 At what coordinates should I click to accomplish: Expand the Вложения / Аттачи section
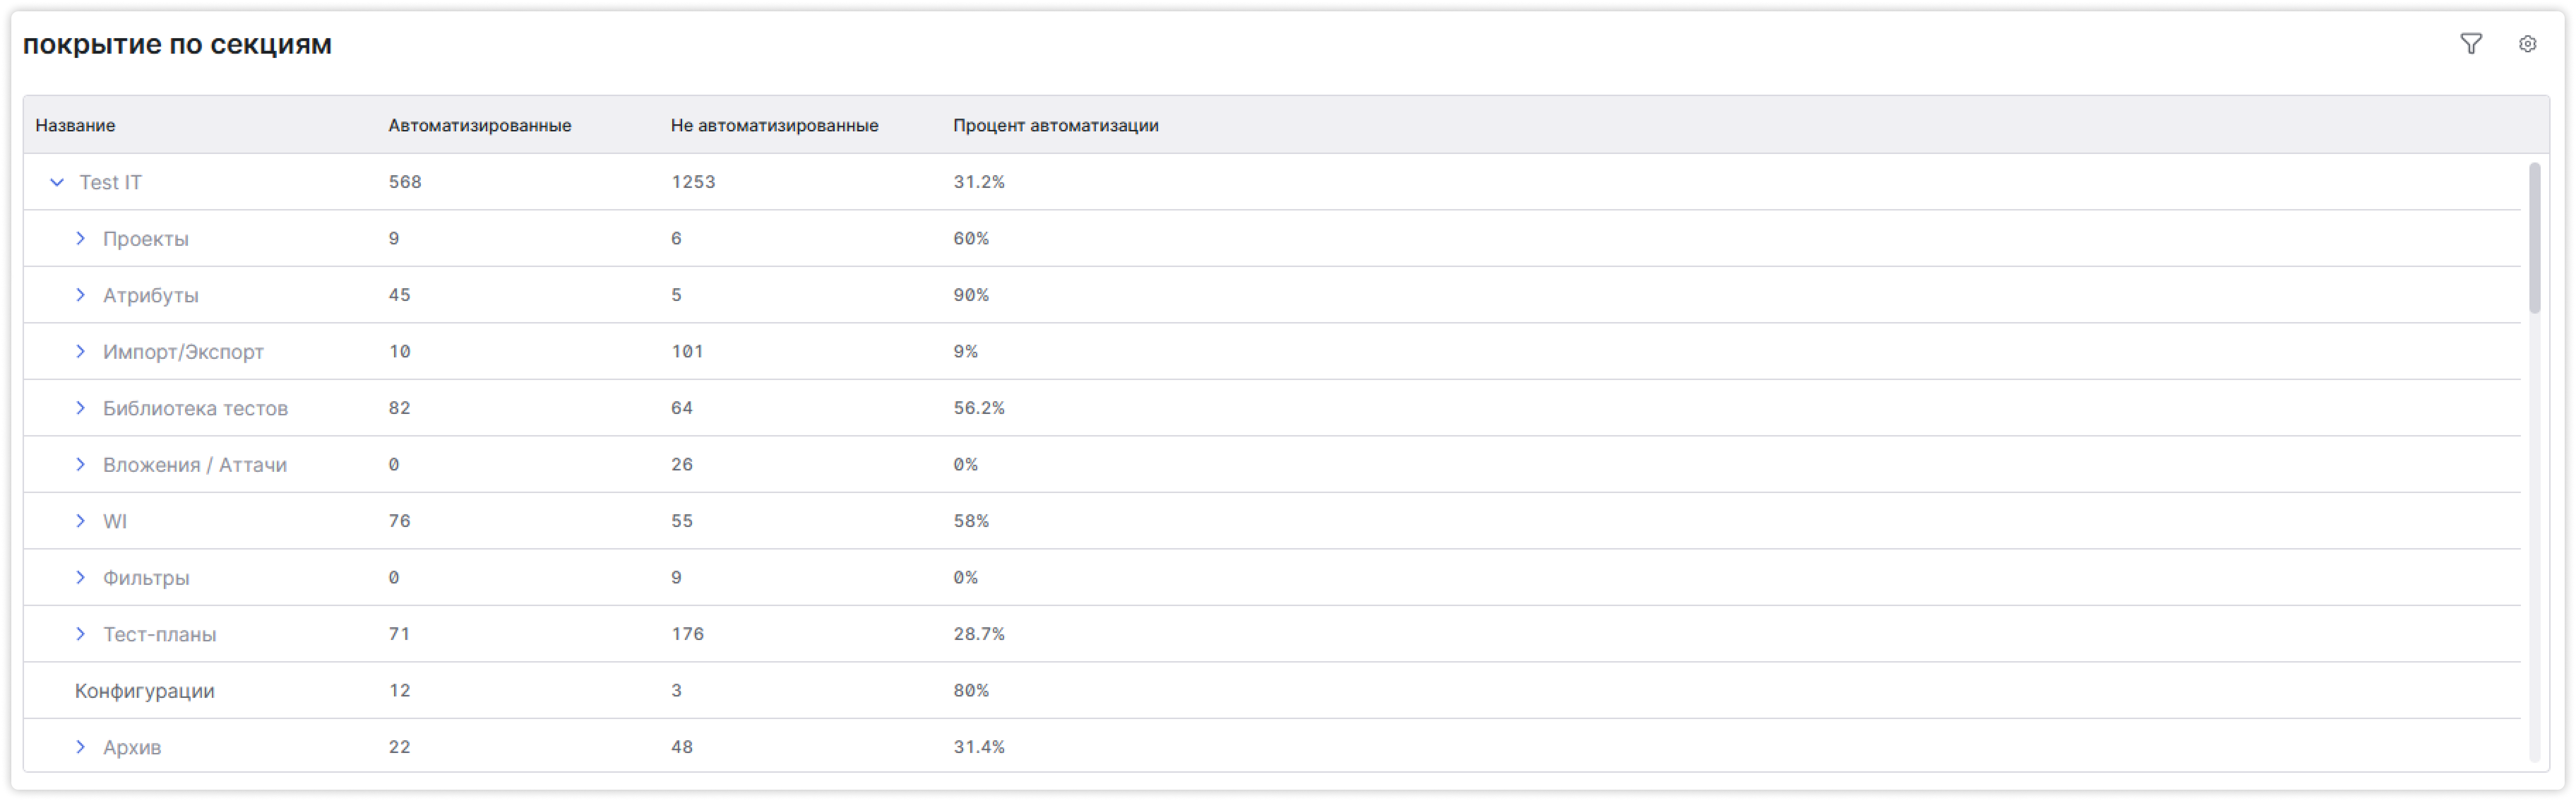coord(80,464)
